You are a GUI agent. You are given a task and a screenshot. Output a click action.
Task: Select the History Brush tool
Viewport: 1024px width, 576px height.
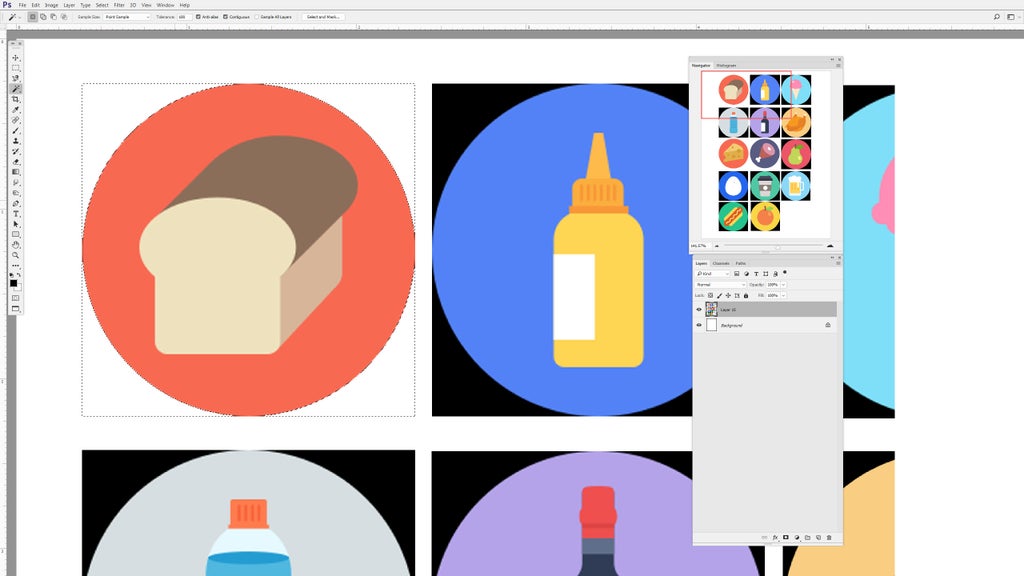point(16,152)
